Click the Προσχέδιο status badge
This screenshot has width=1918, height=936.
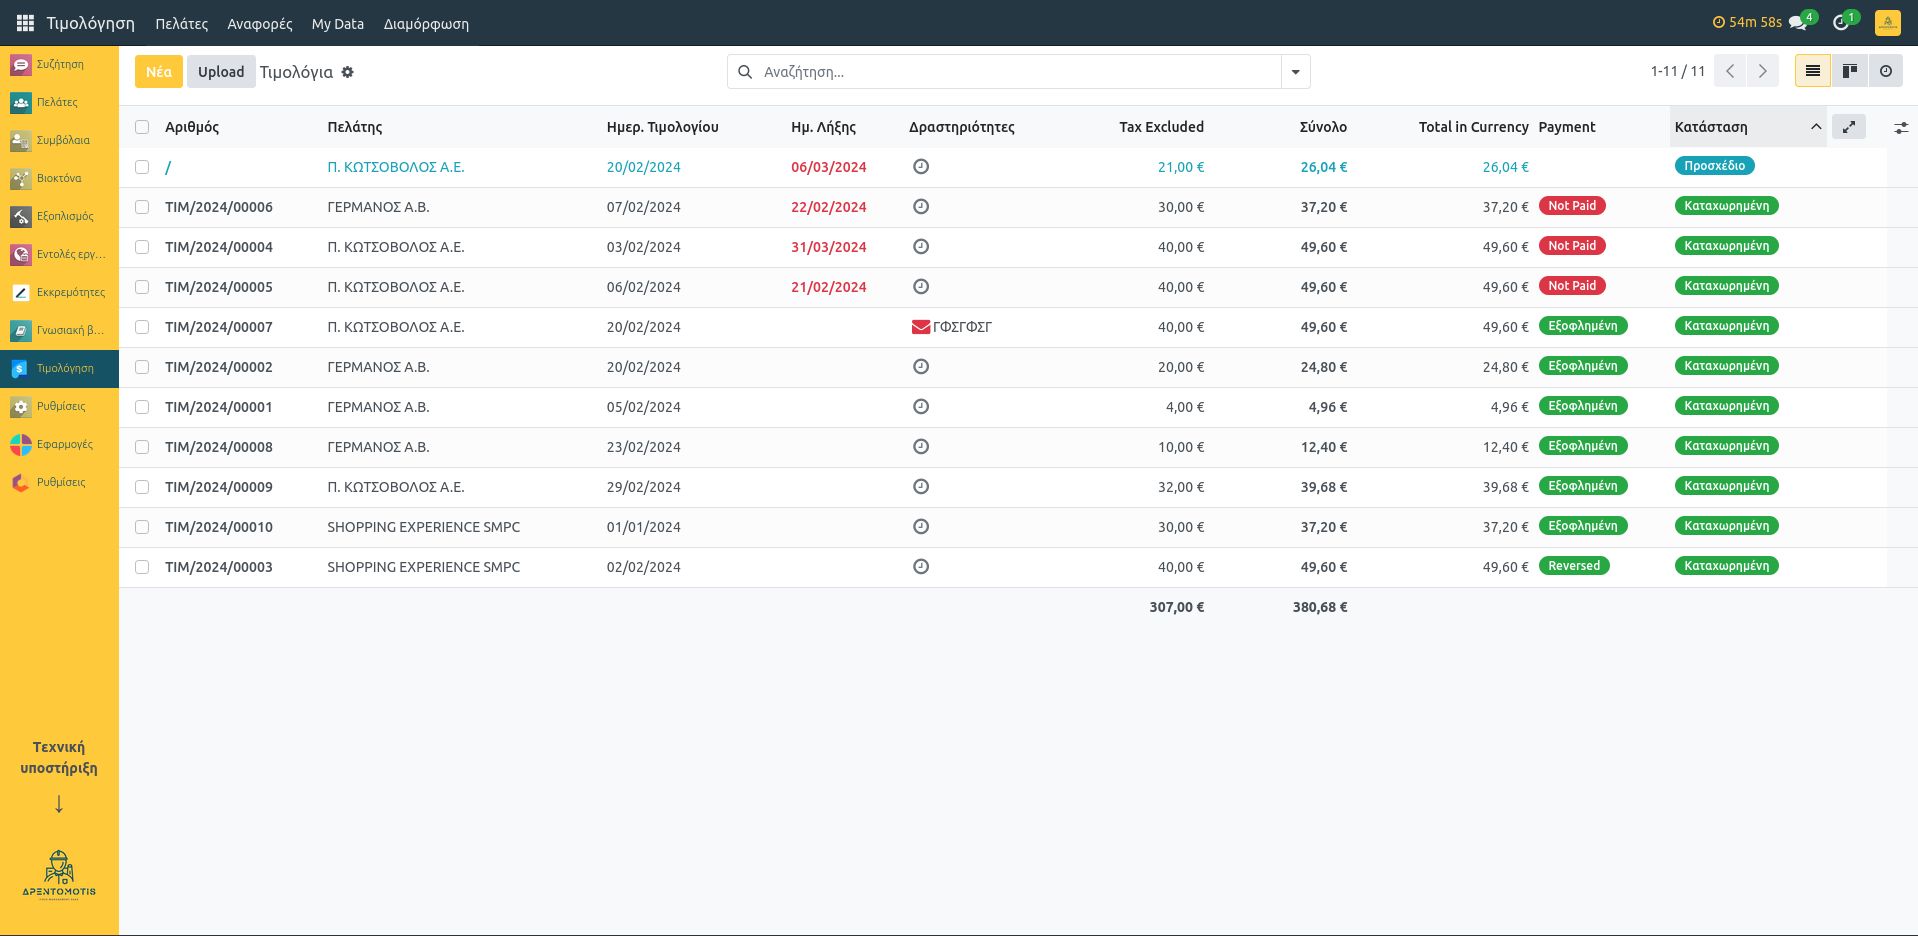pyautogui.click(x=1714, y=166)
